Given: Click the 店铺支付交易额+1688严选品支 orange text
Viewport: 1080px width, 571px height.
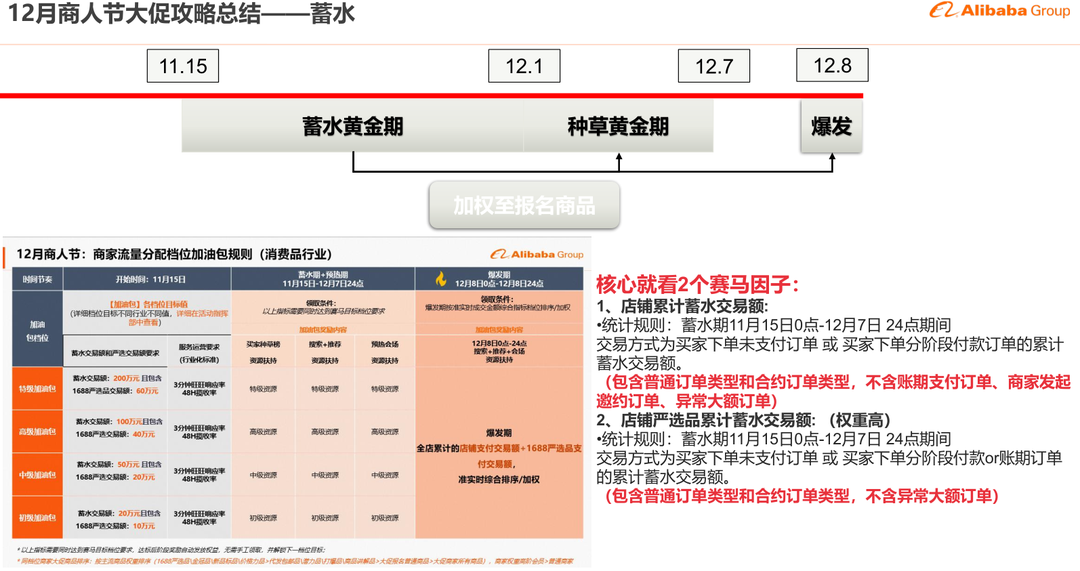Looking at the screenshot, I should [521, 448].
